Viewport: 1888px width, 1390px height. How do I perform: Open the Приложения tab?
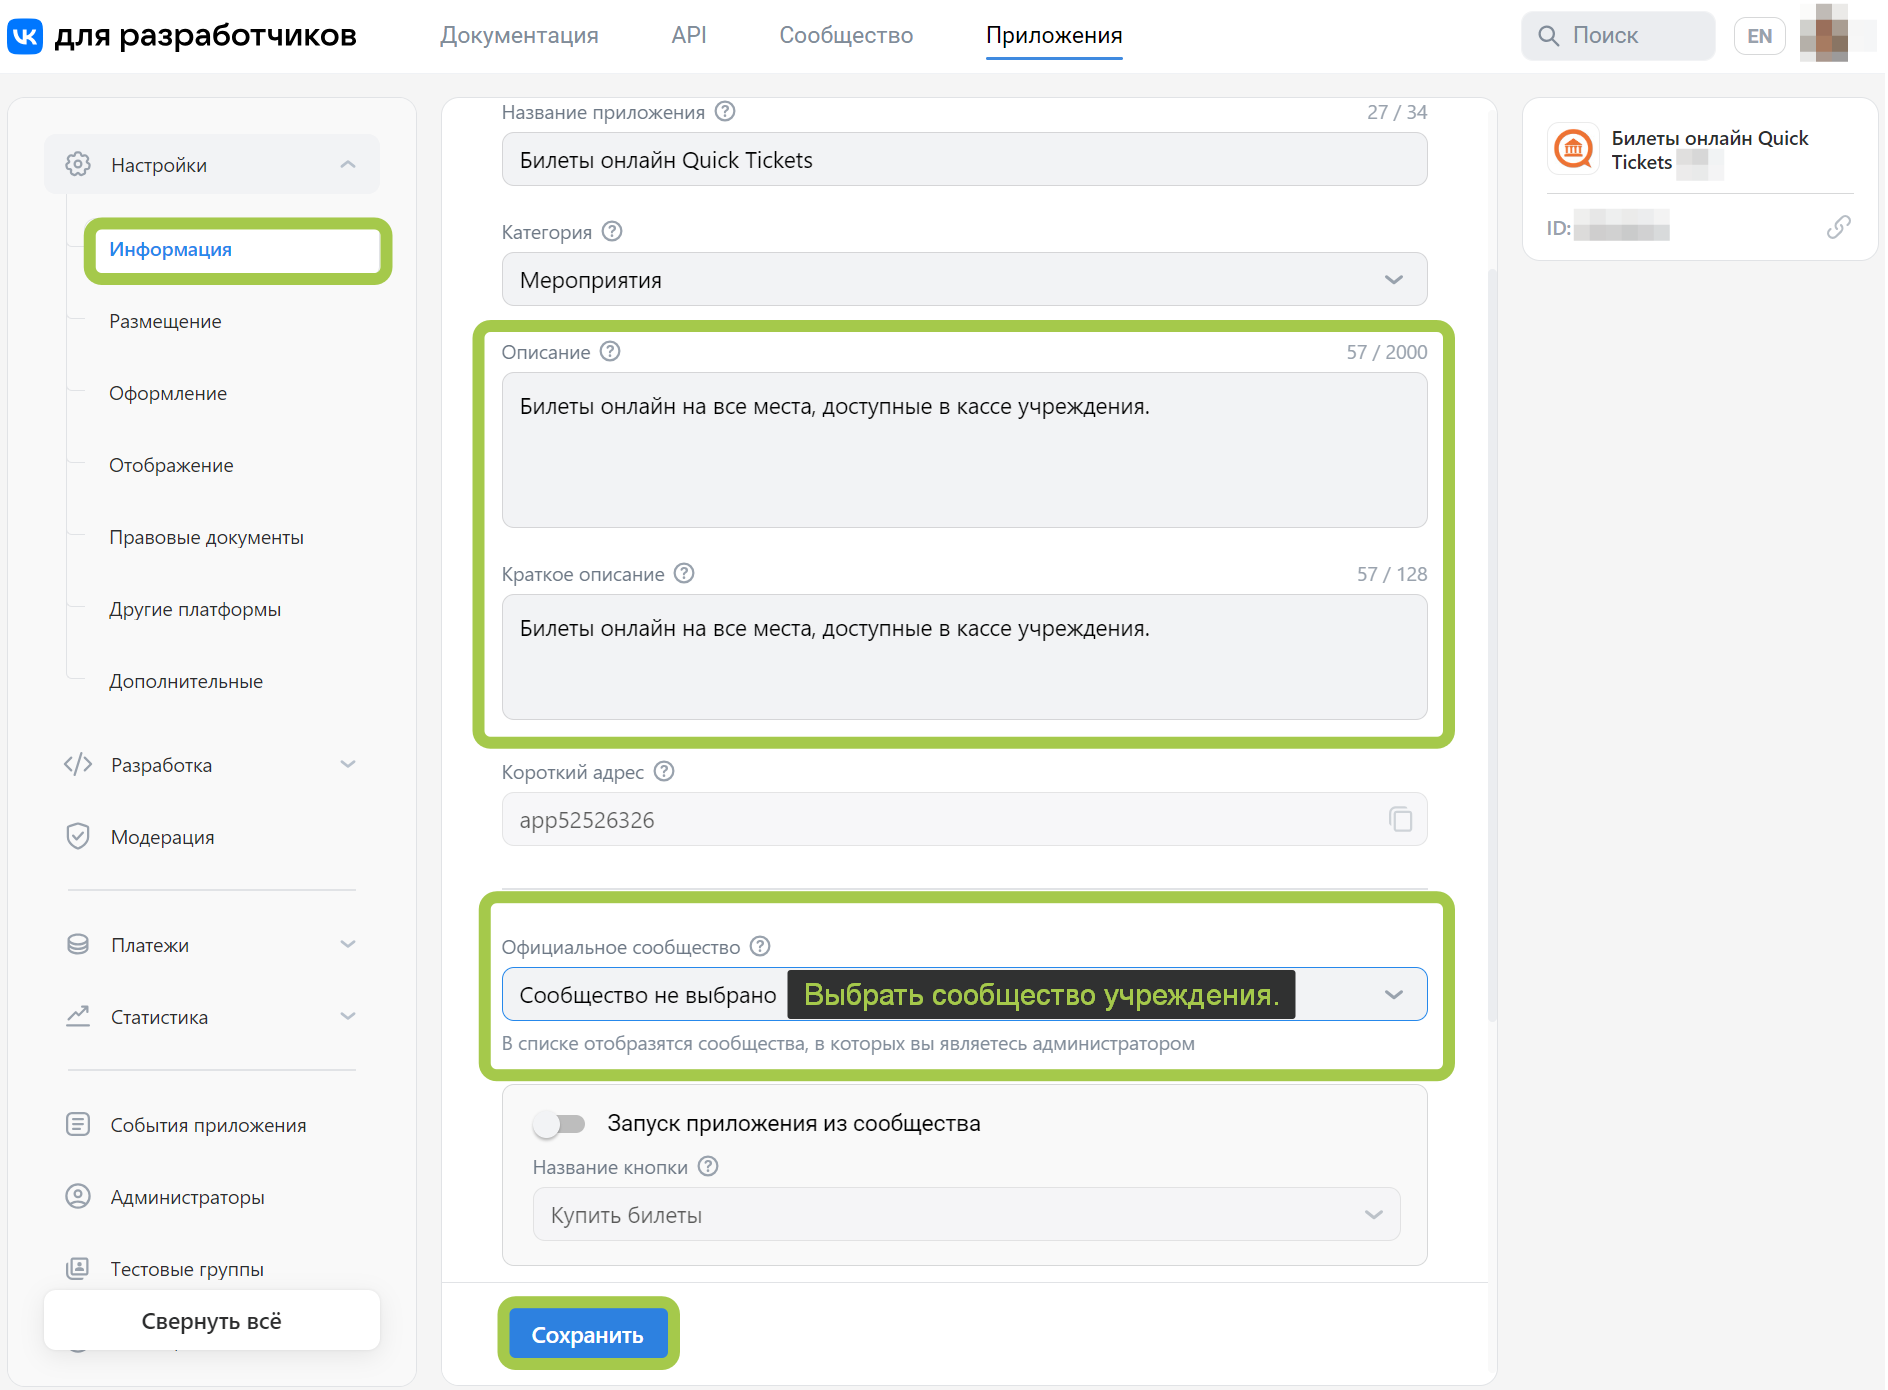coord(1054,35)
